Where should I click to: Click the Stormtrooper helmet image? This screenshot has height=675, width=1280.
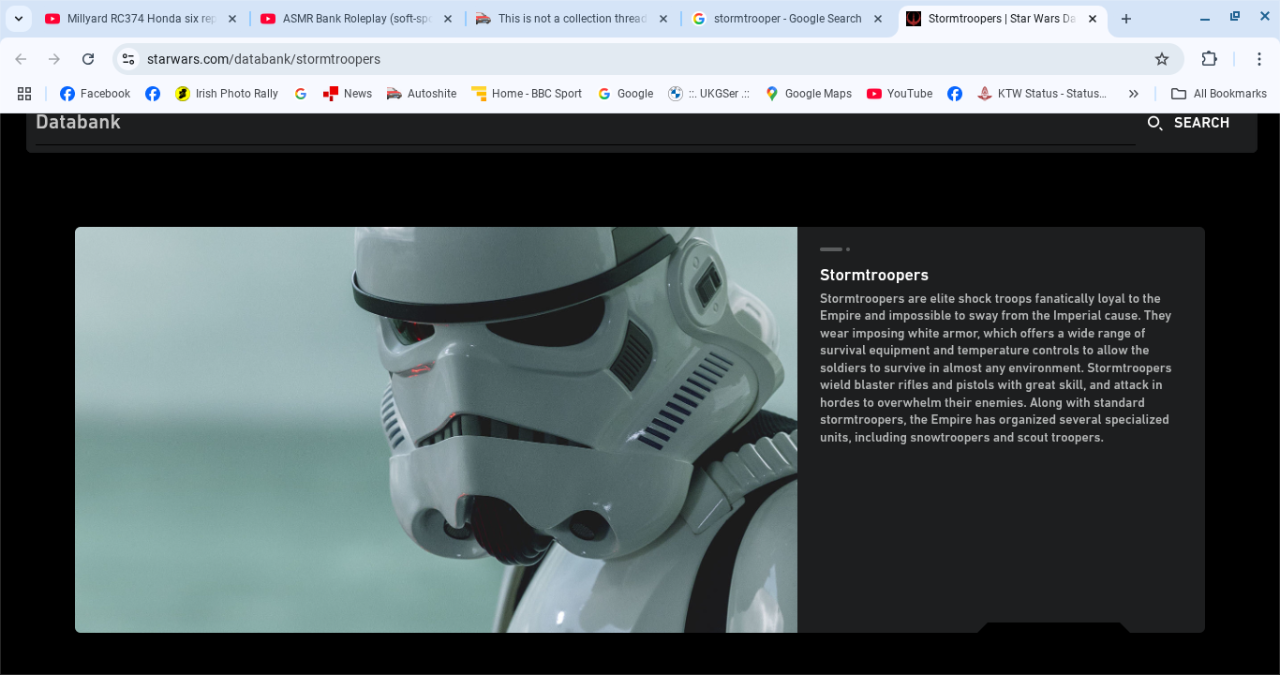(x=436, y=430)
